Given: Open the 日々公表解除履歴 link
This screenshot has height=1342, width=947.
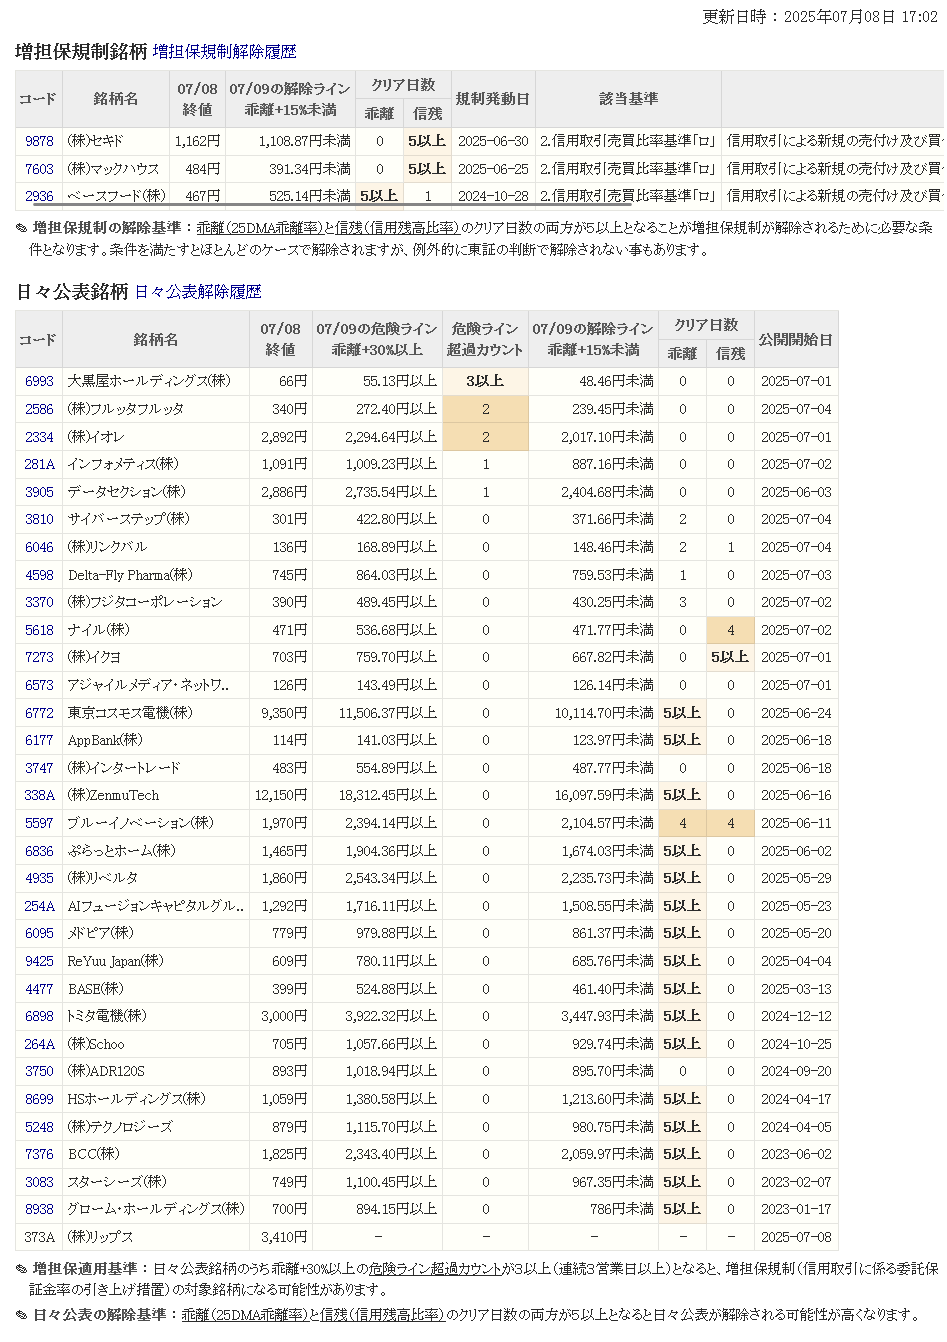Looking at the screenshot, I should [198, 292].
